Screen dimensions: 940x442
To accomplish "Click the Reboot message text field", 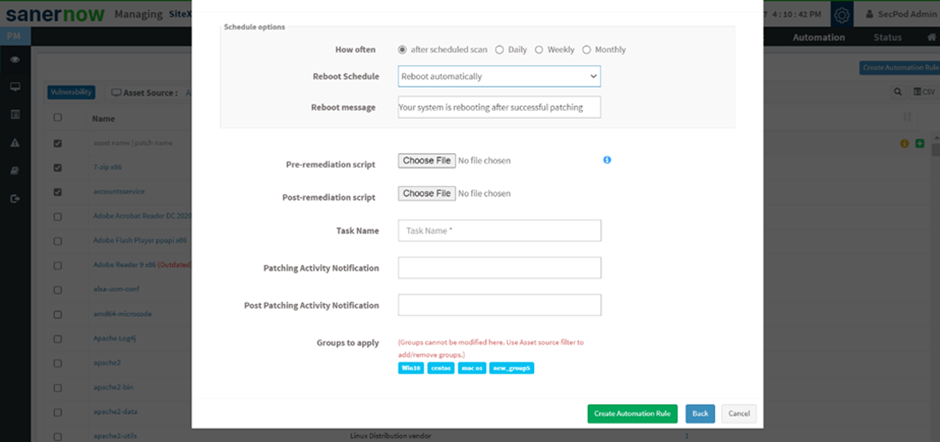I will (499, 107).
